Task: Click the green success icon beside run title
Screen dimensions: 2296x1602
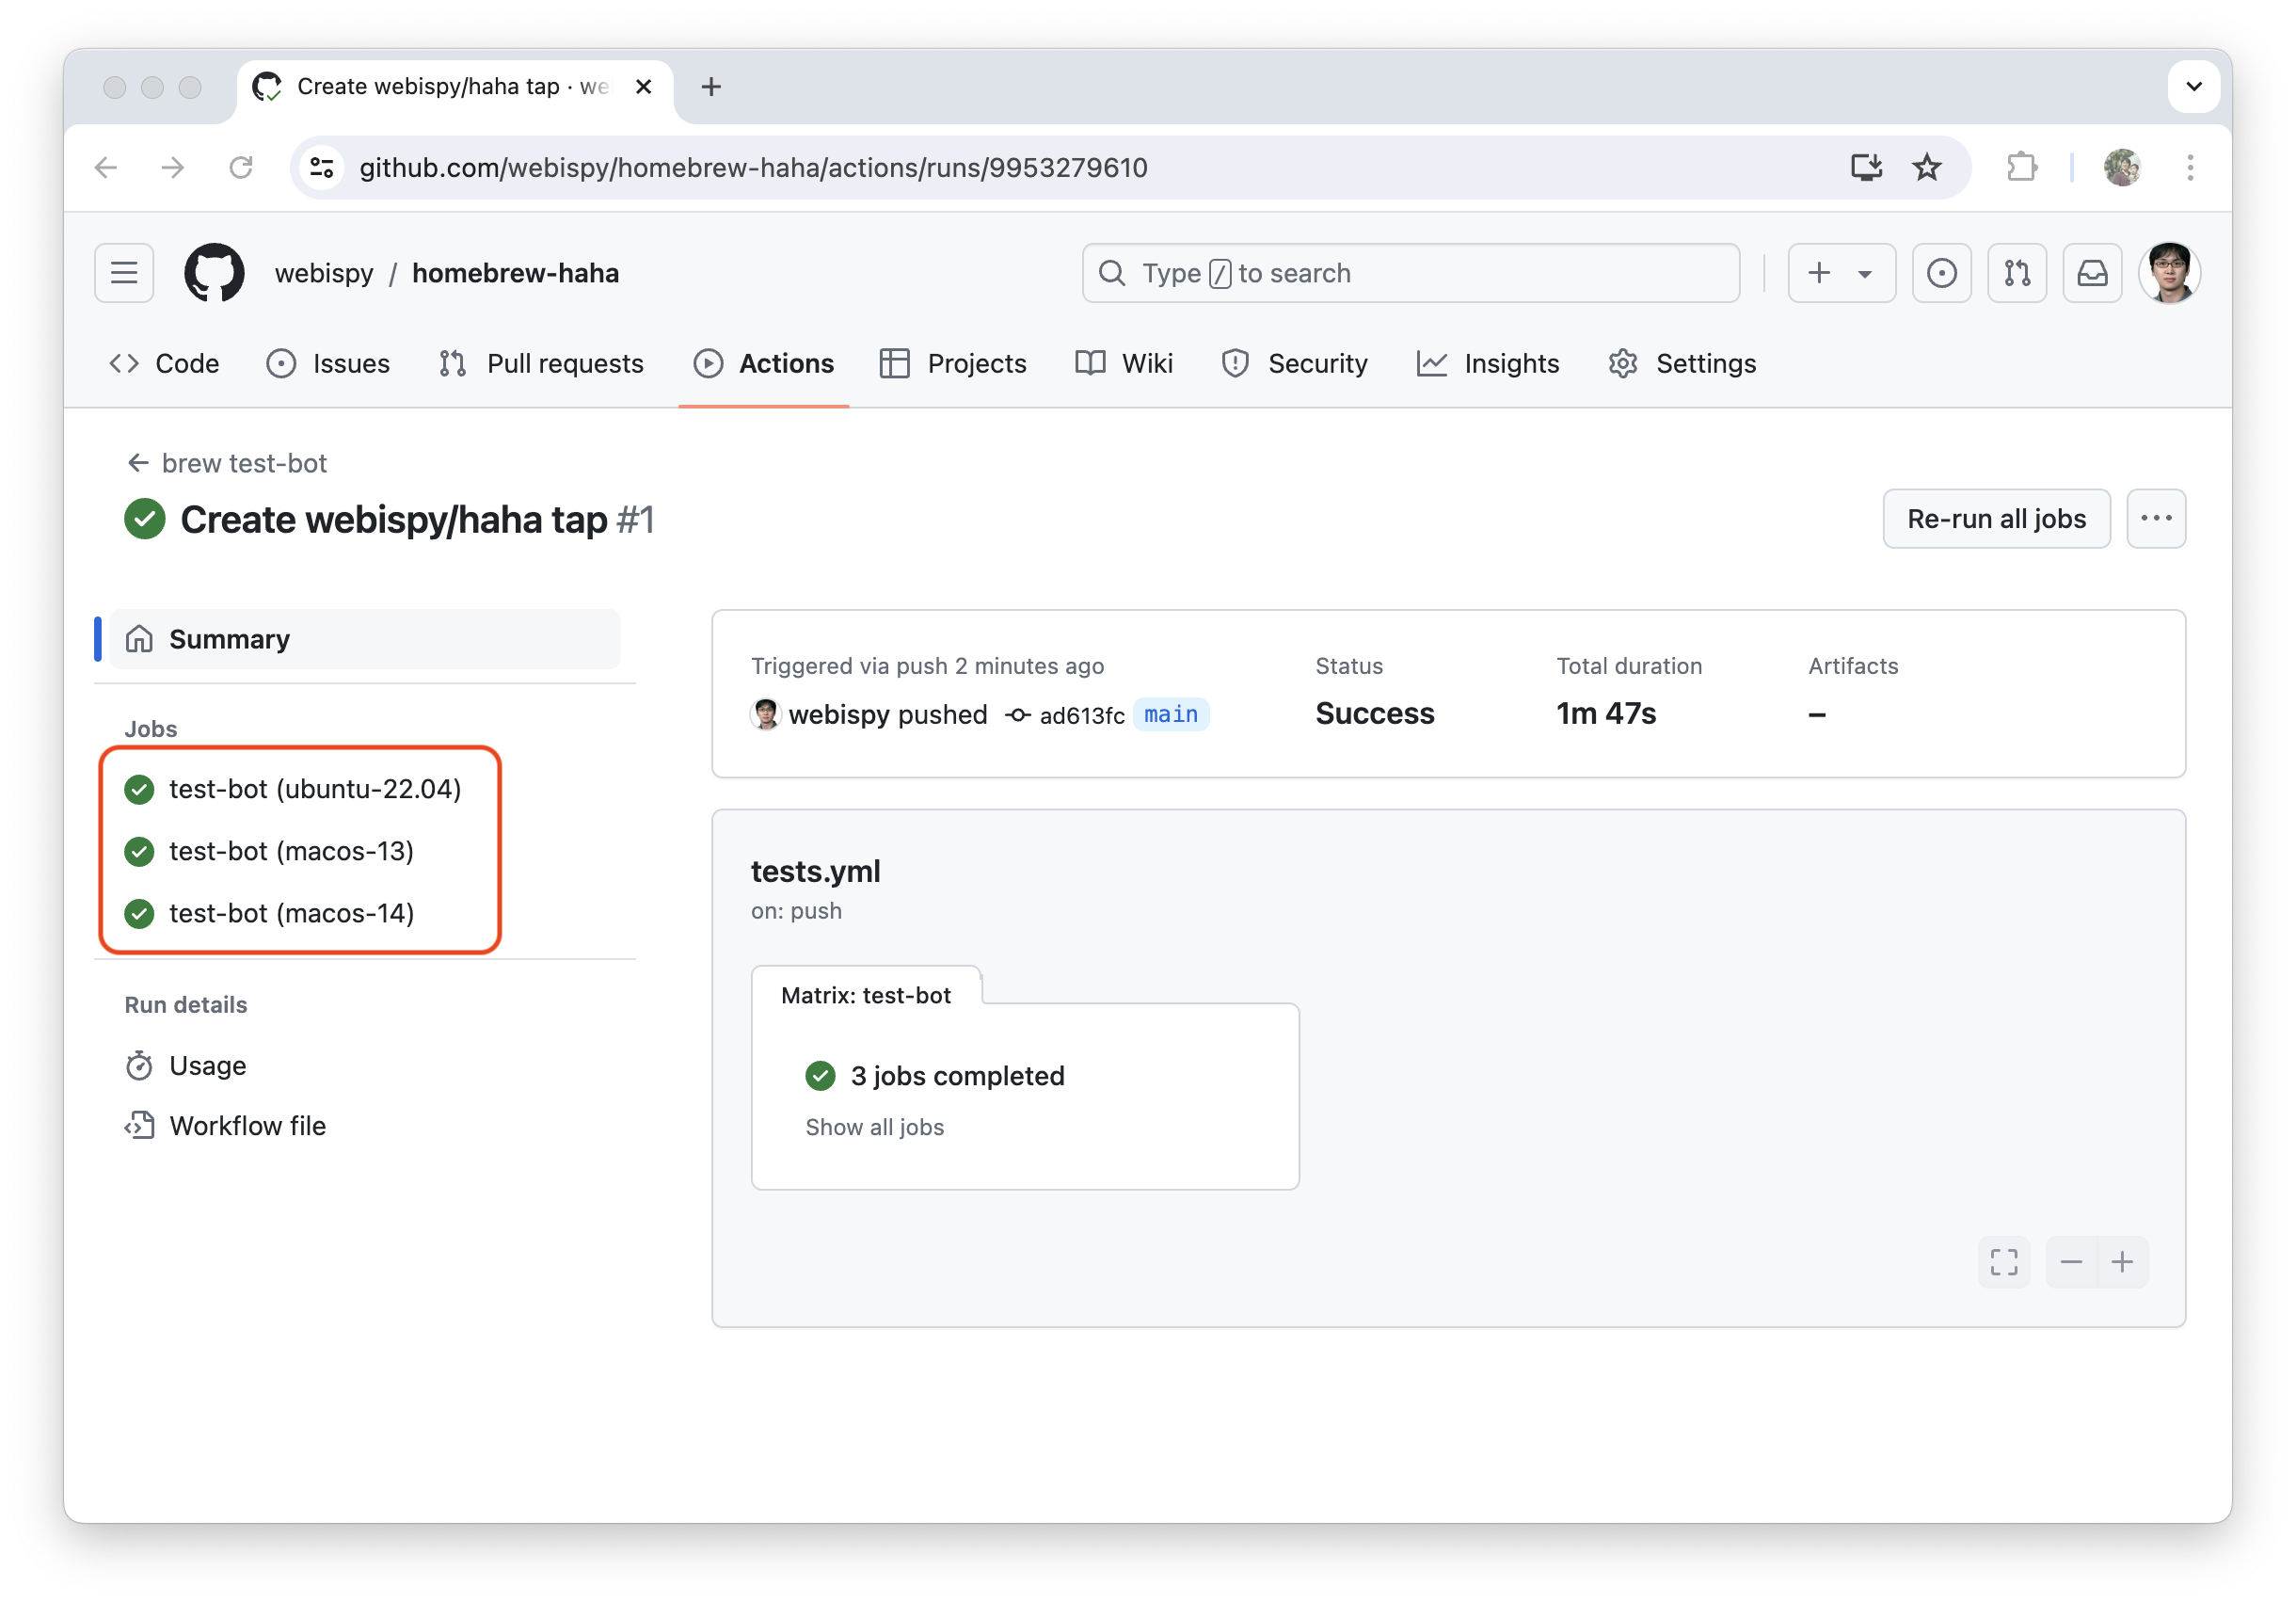Action: pyautogui.click(x=145, y=519)
